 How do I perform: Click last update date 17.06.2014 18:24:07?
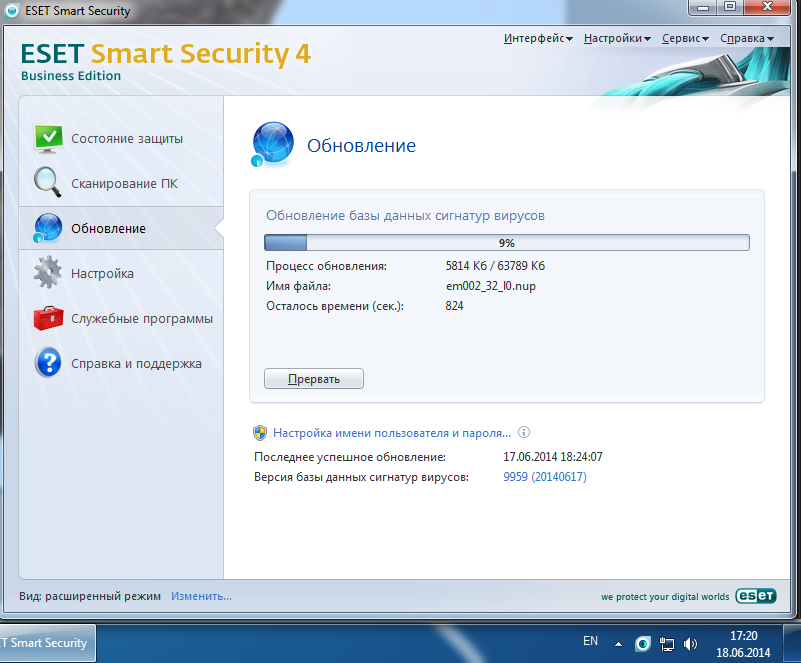[x=553, y=457]
